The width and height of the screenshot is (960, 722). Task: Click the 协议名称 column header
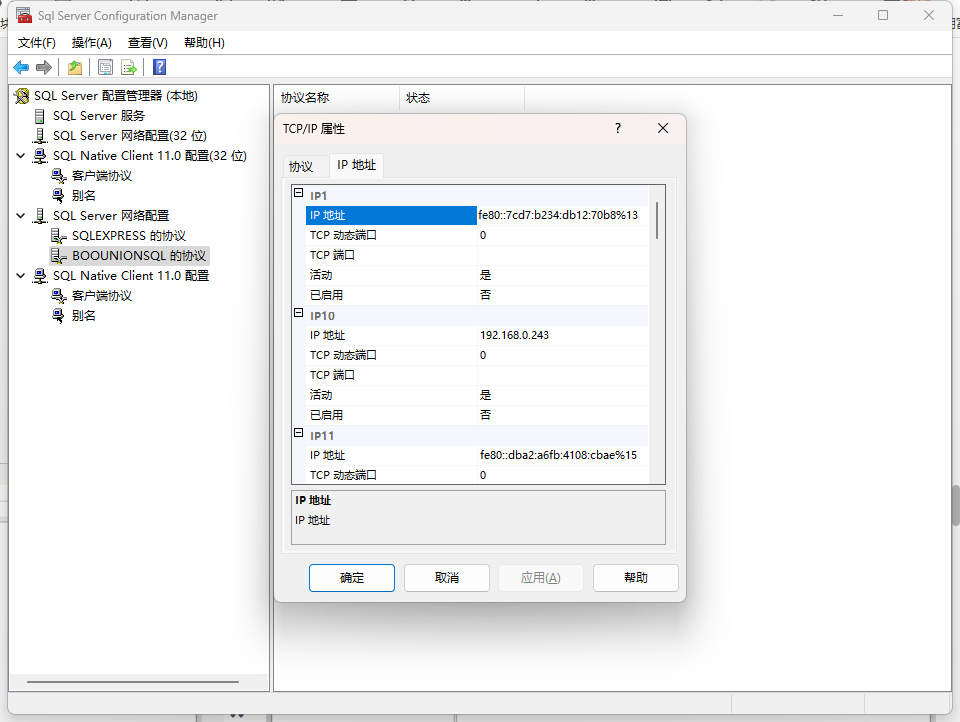[337, 98]
